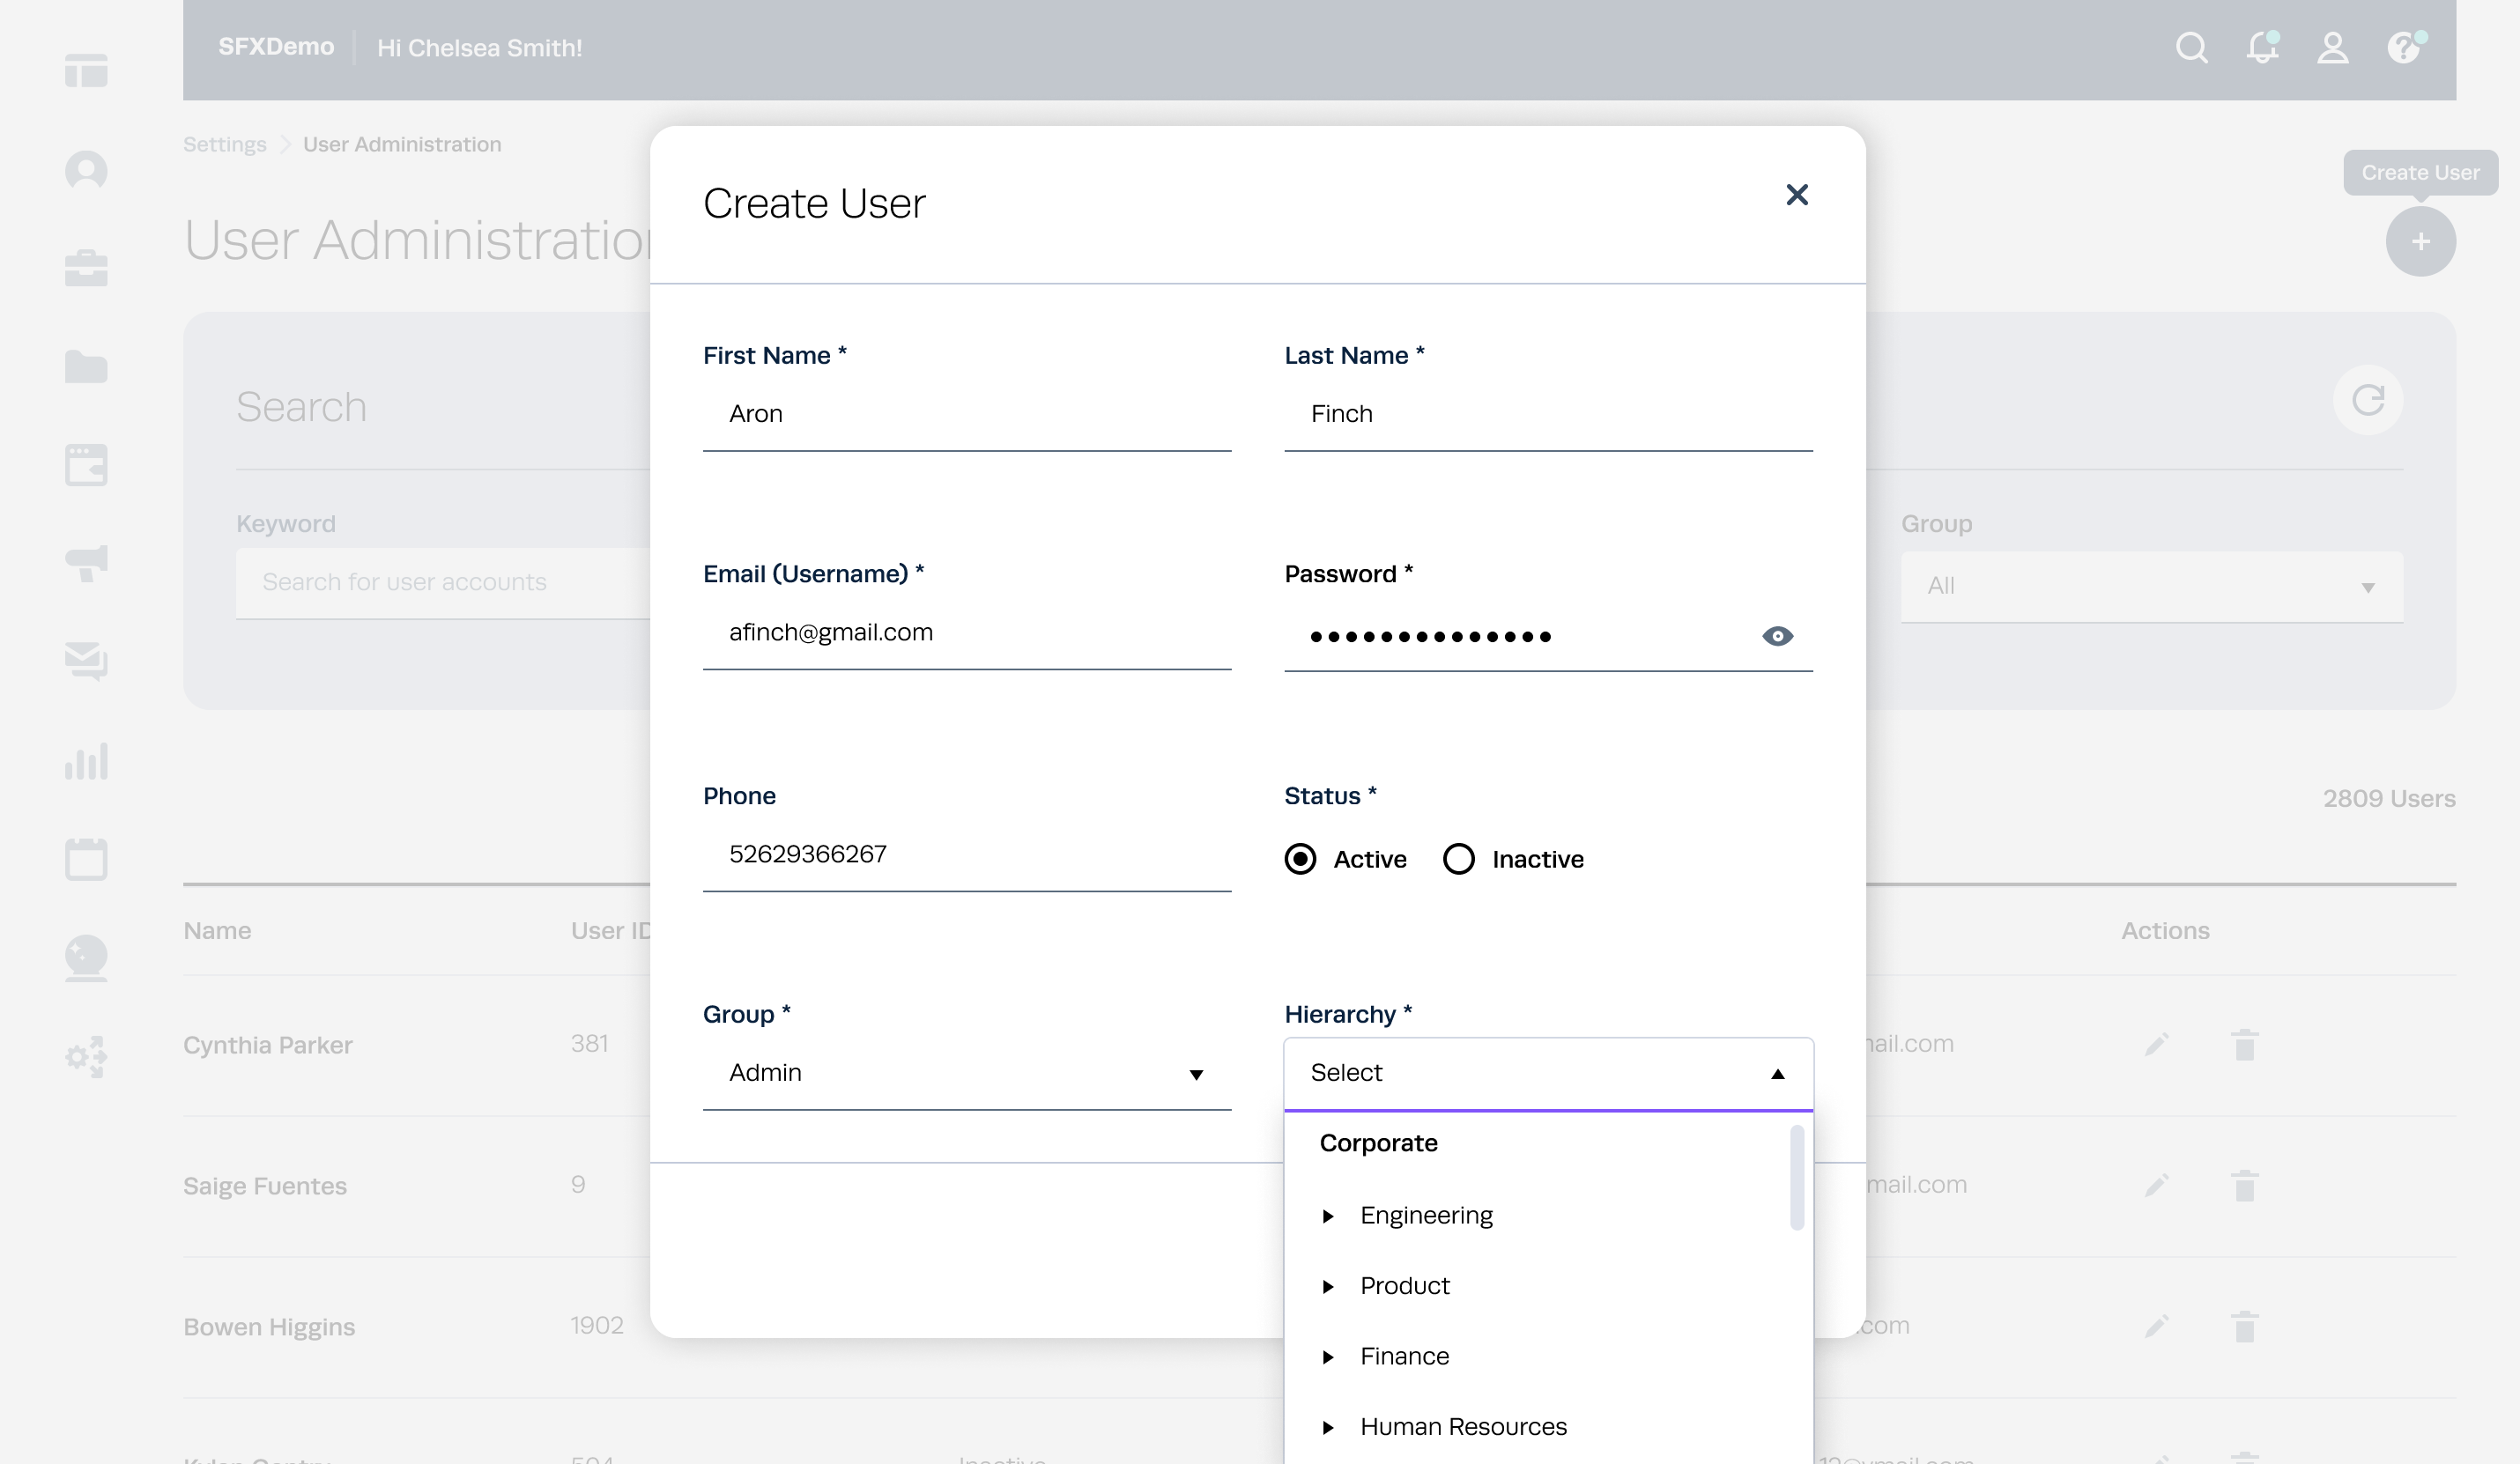
Task: Expand the Engineering hierarchy node
Action: [1328, 1216]
